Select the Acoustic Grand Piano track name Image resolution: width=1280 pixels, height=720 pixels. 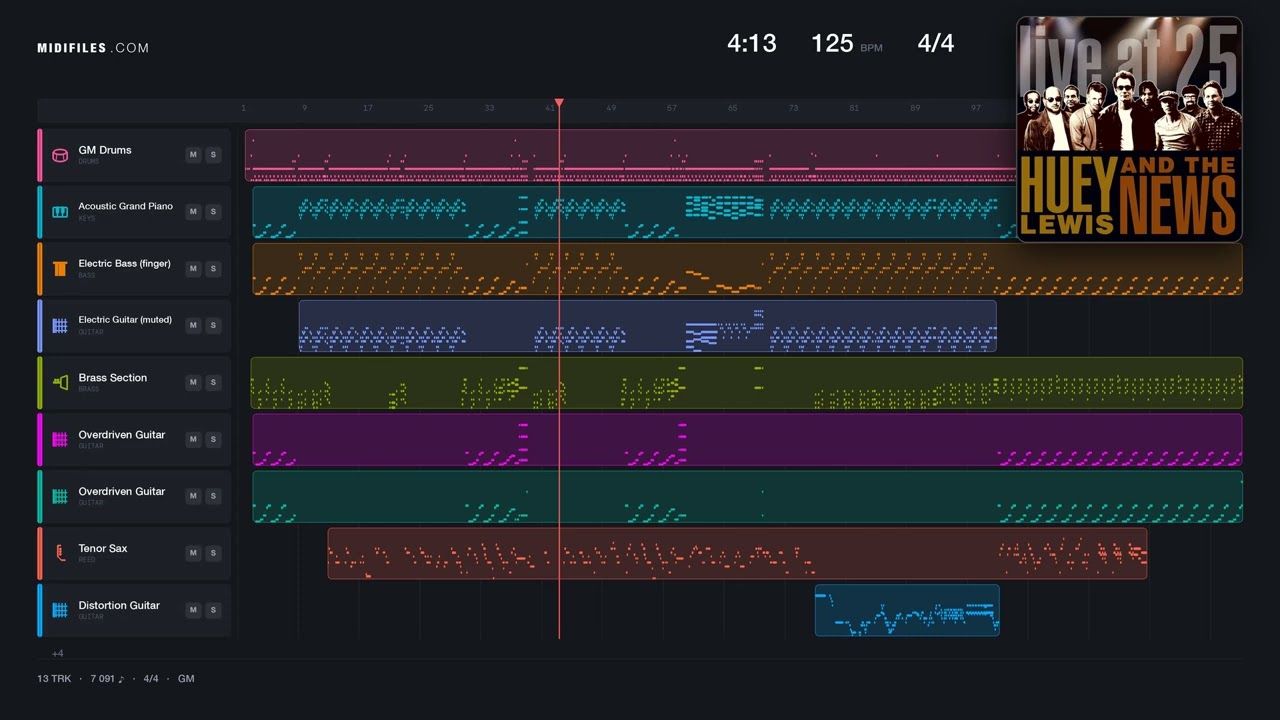point(126,206)
